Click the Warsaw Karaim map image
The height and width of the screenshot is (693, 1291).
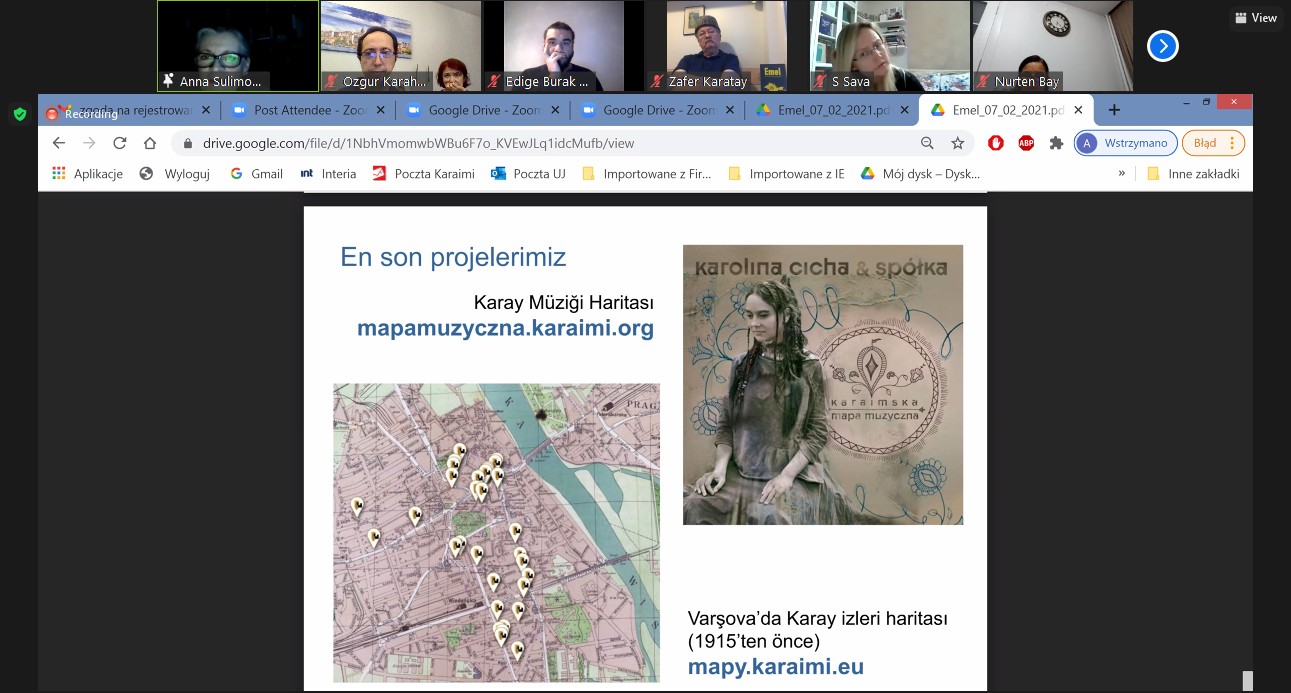click(497, 533)
